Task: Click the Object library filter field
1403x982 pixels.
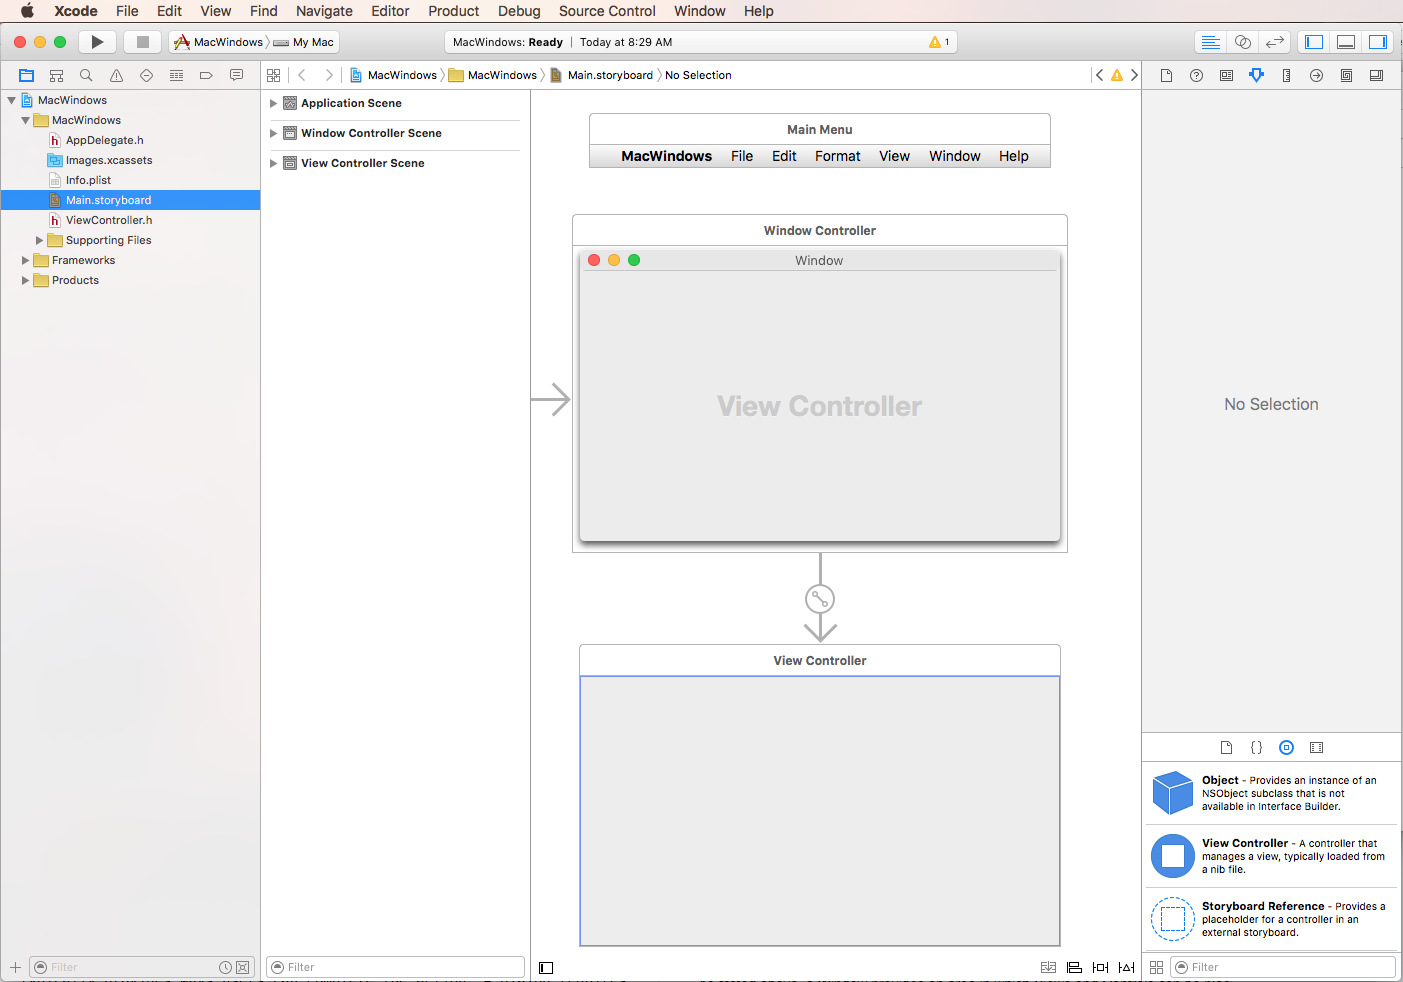Action: 1283,967
